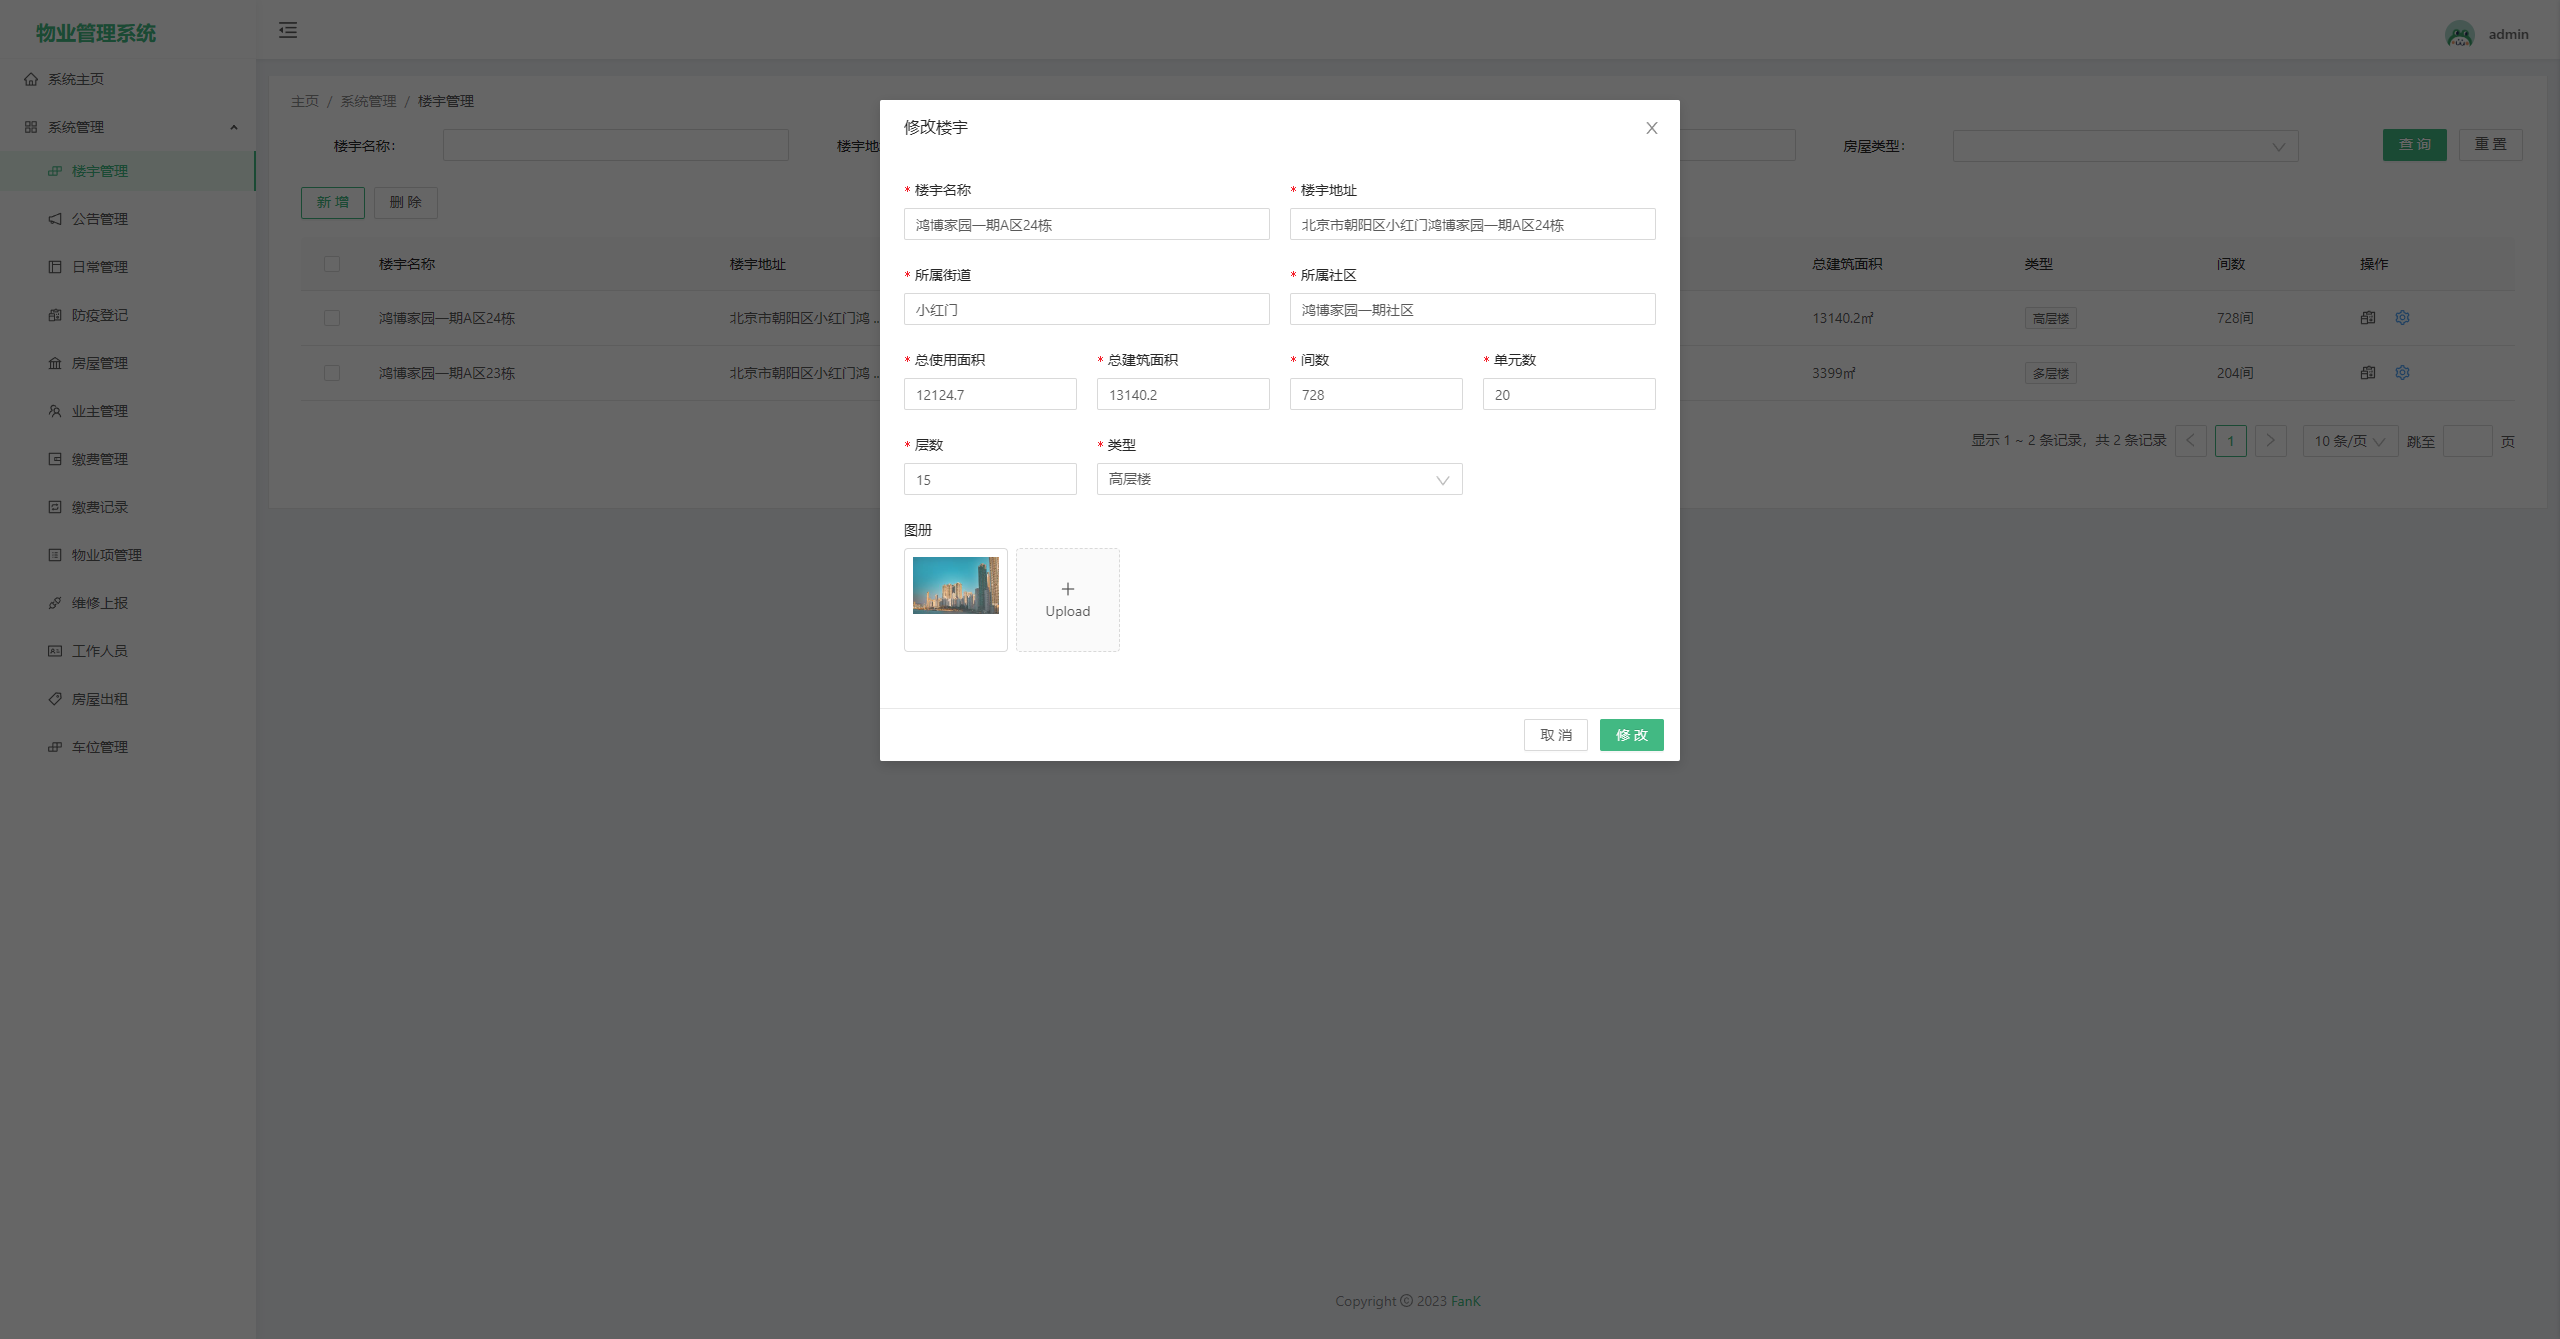Click the plus Upload tile in 图册
This screenshot has height=1339, width=2560.
pyautogui.click(x=1067, y=600)
